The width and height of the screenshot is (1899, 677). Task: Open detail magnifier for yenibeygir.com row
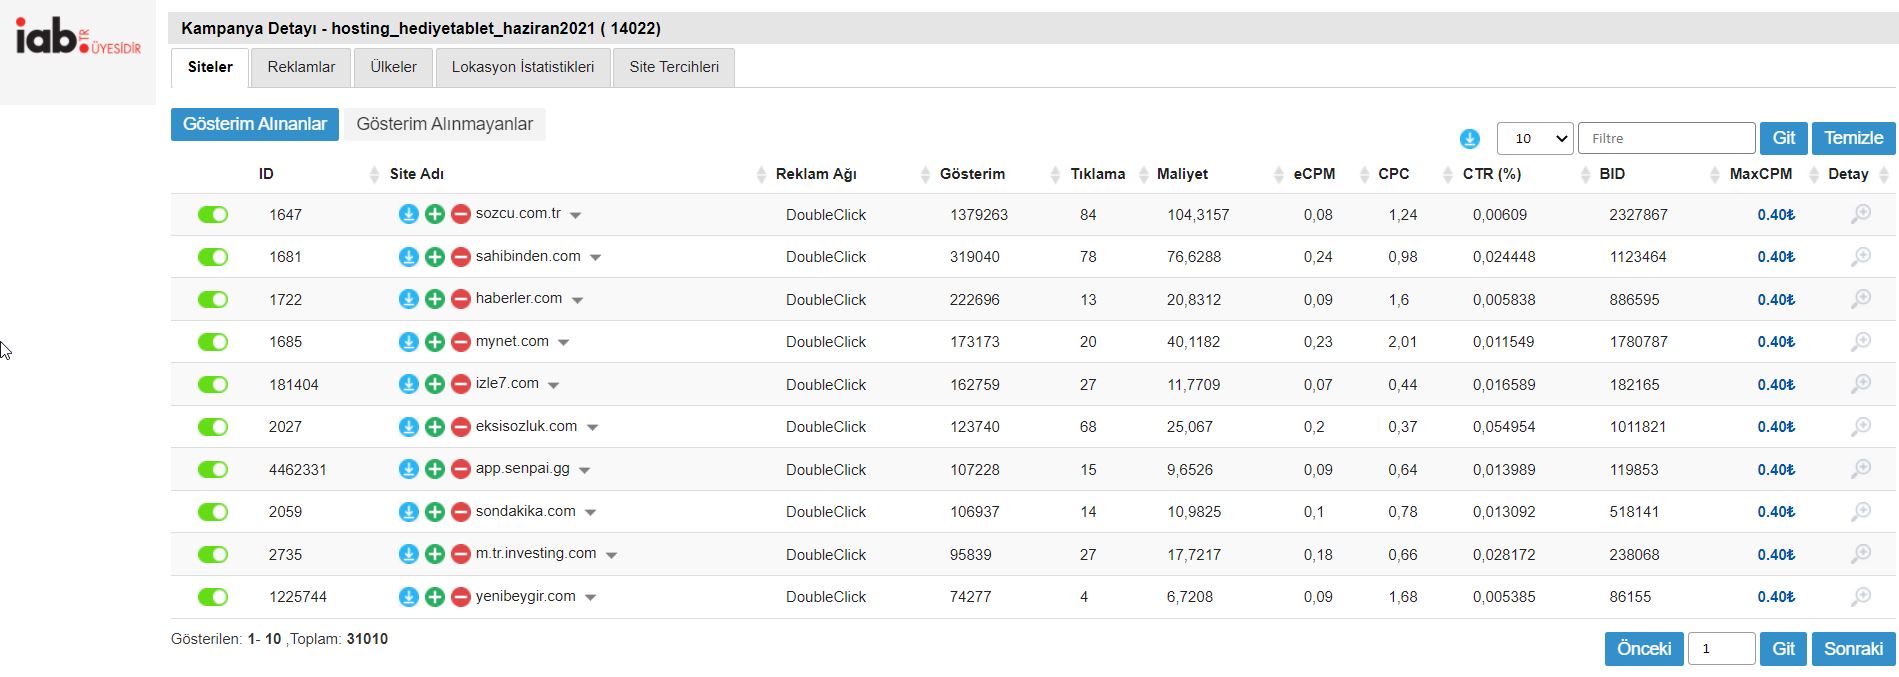point(1861,597)
